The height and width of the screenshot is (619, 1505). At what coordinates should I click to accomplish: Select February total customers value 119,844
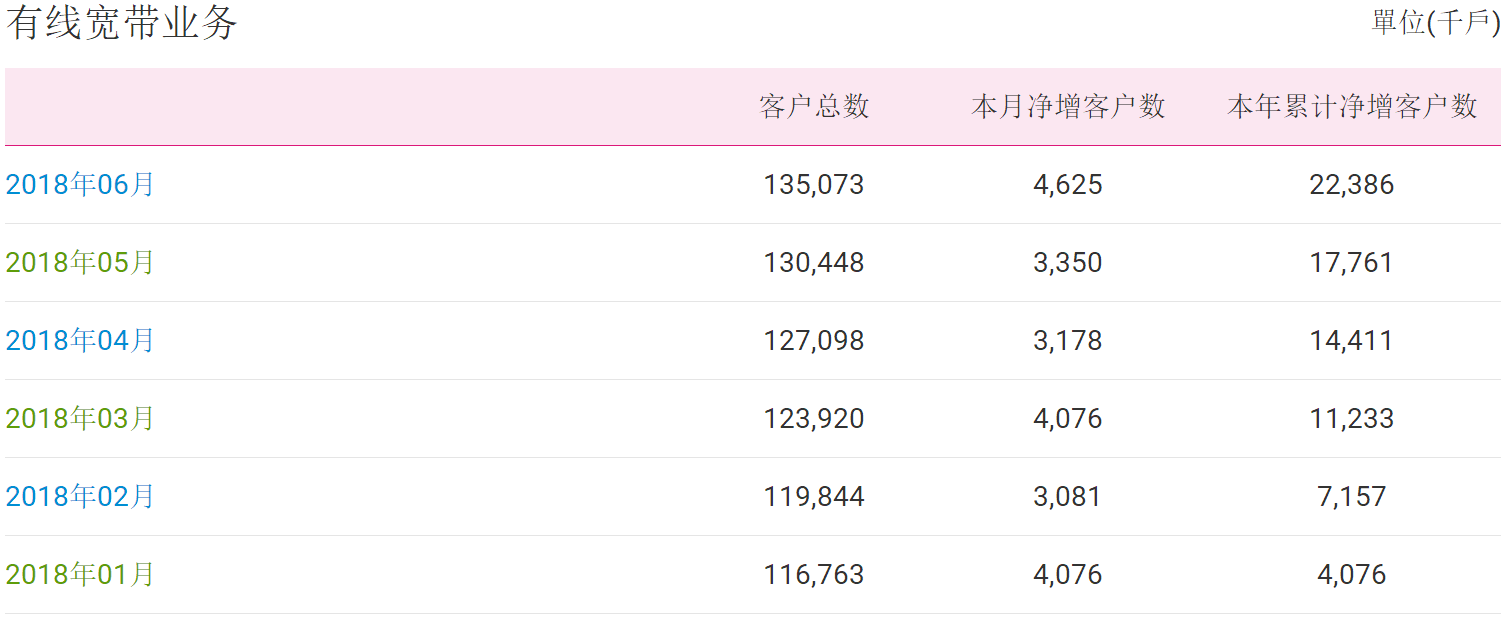[x=814, y=497]
